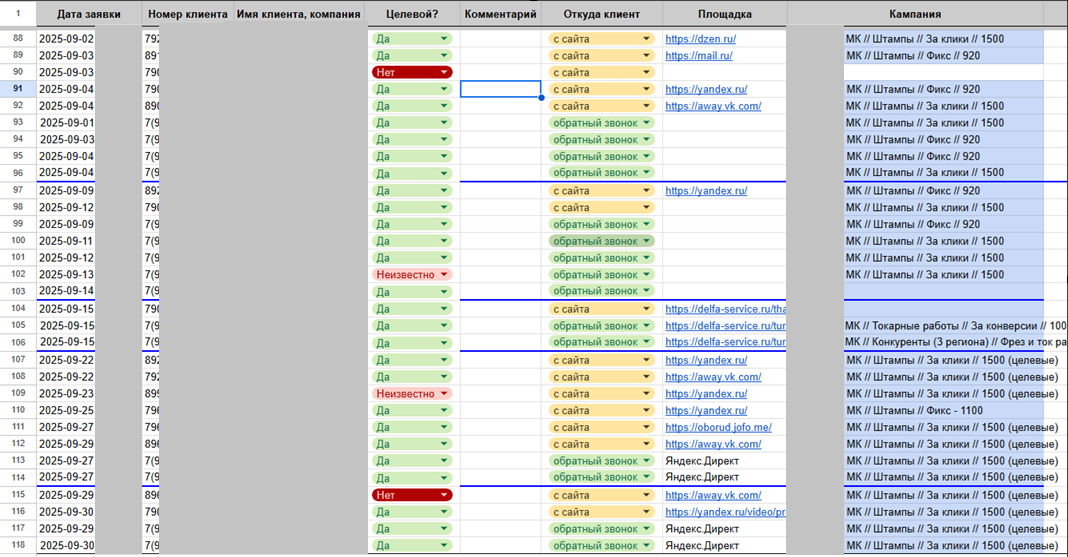Viewport: 1068px width, 557px height.
Task: Open the red "Нет" dropdown in row 90
Action: [412, 73]
